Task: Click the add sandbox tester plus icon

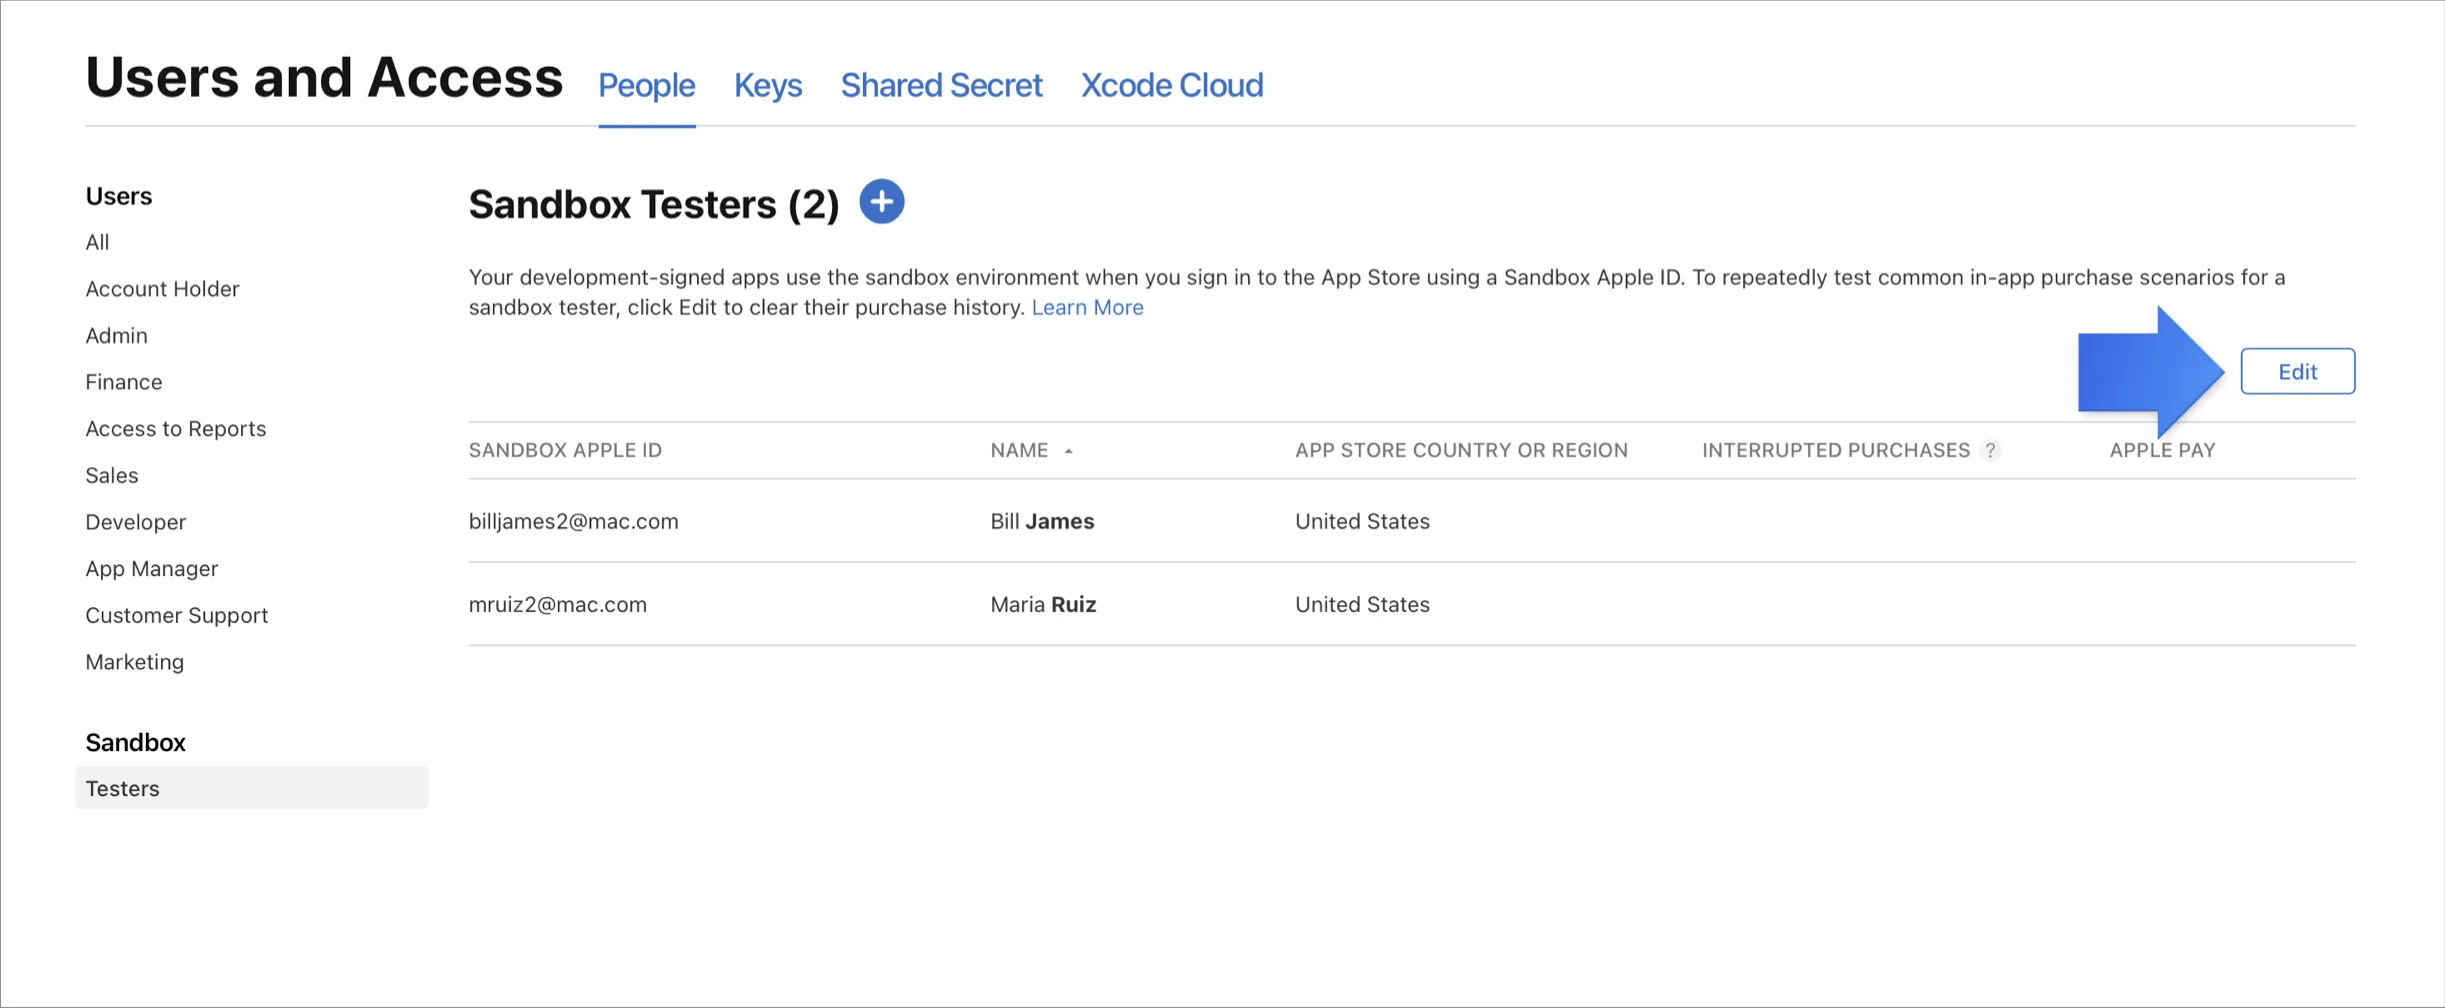Action: pyautogui.click(x=881, y=202)
